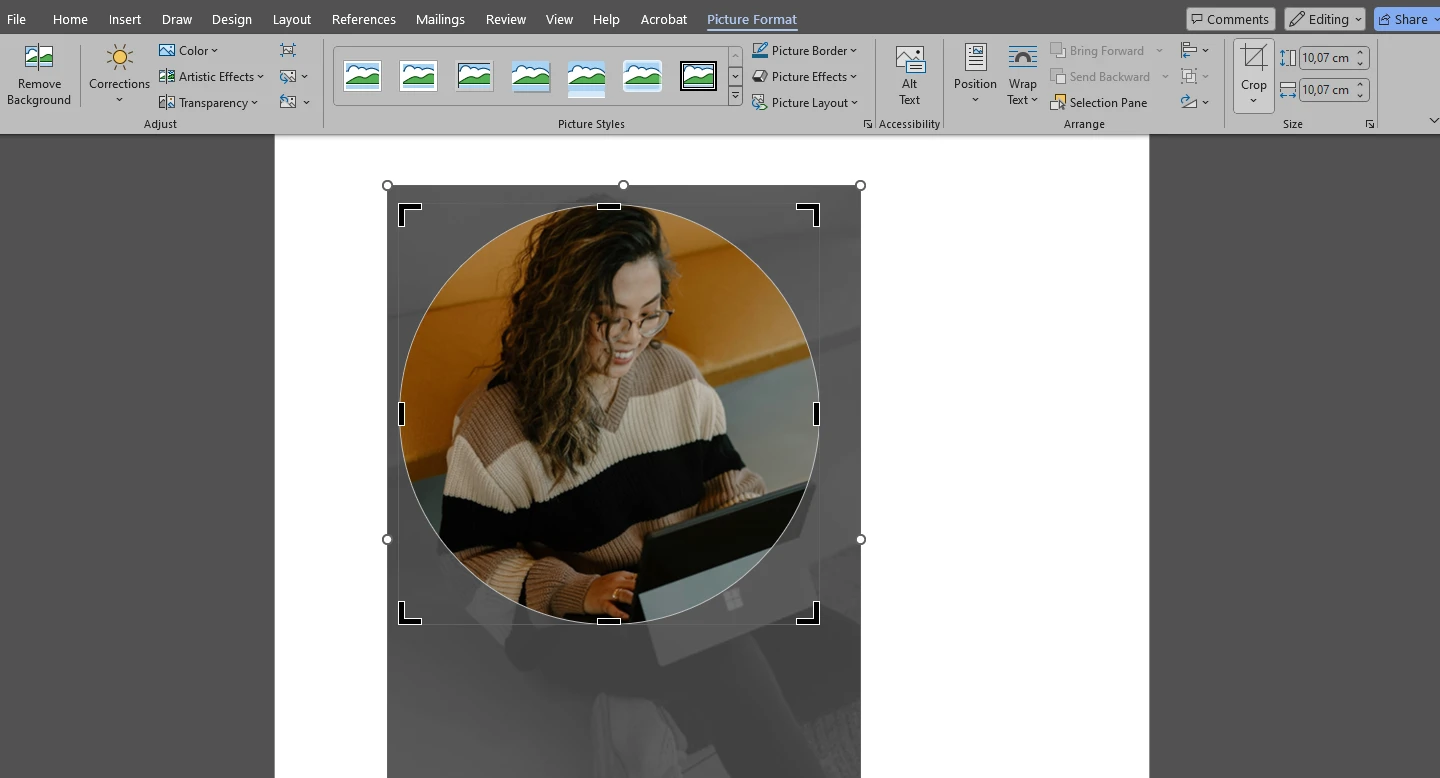Click the right-edge crop handle

coord(816,414)
